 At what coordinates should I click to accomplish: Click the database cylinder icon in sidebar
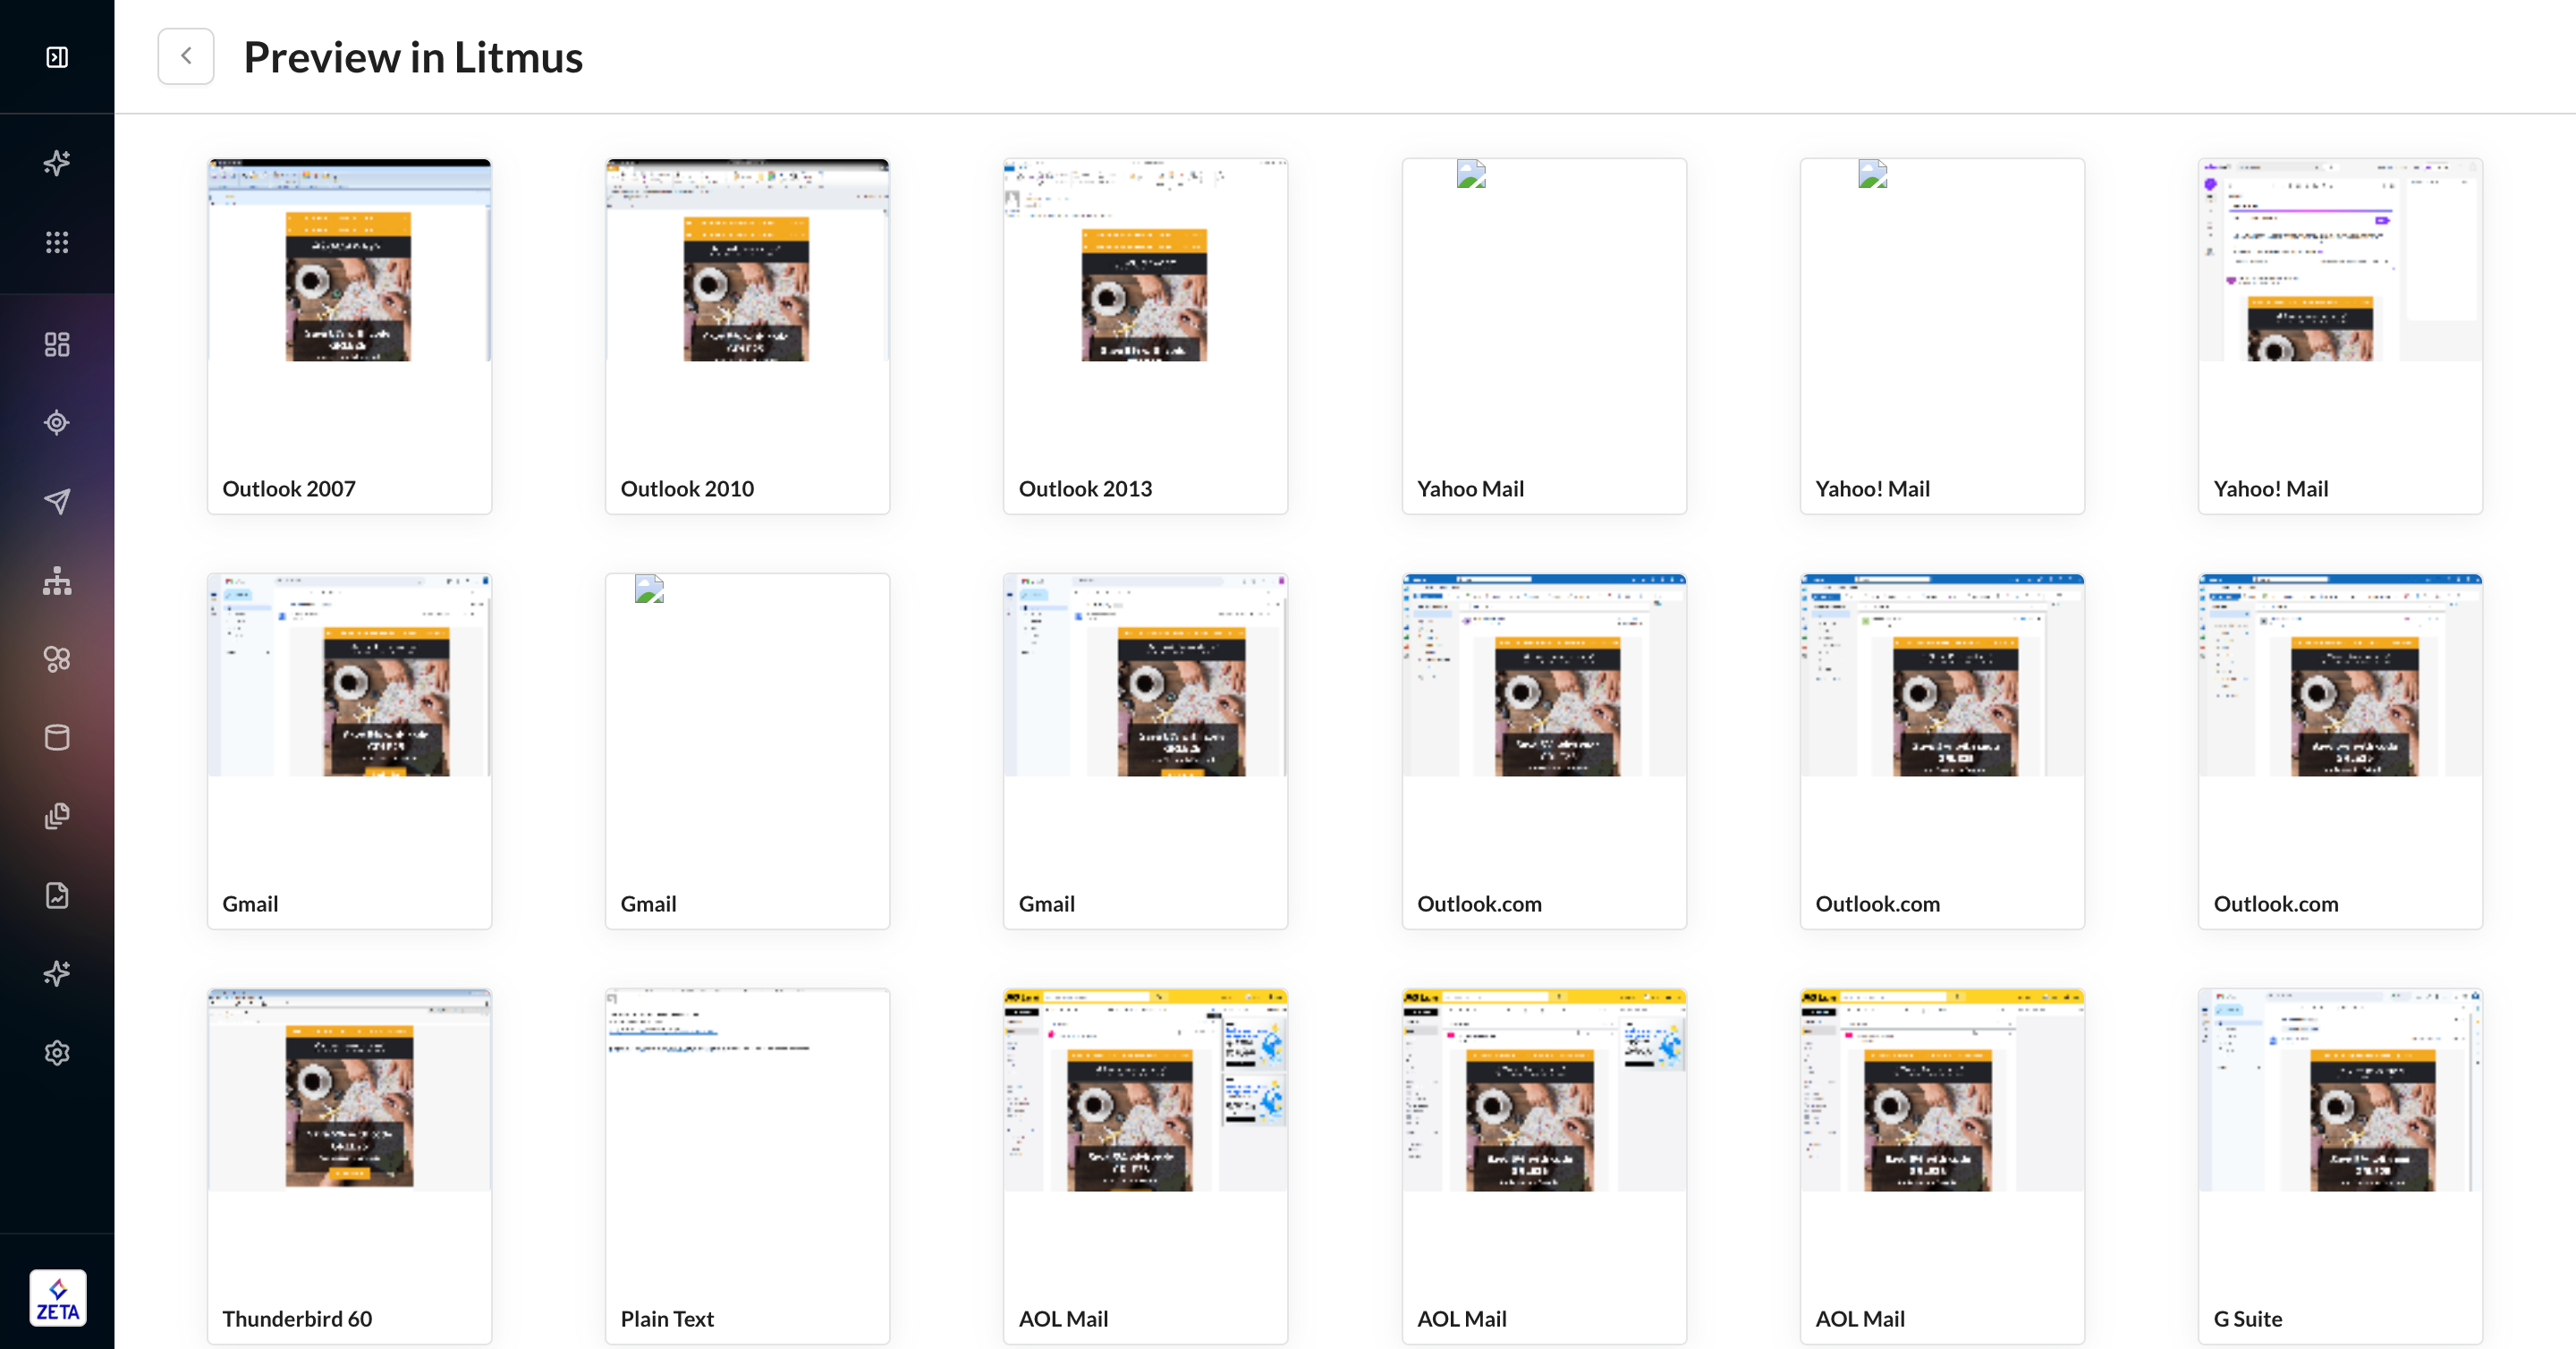tap(57, 738)
